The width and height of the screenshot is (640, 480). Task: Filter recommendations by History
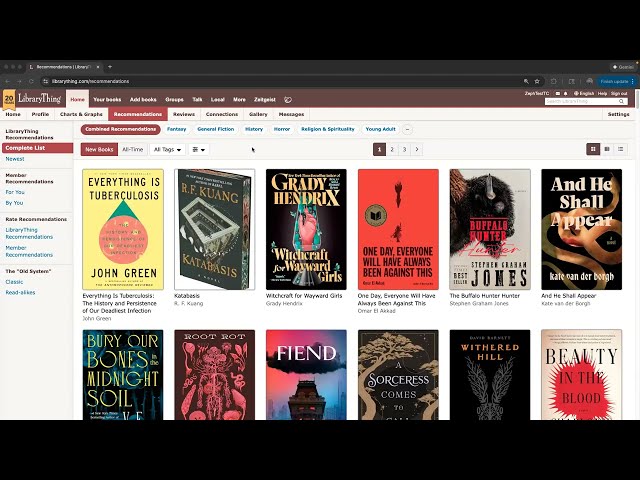pos(254,129)
